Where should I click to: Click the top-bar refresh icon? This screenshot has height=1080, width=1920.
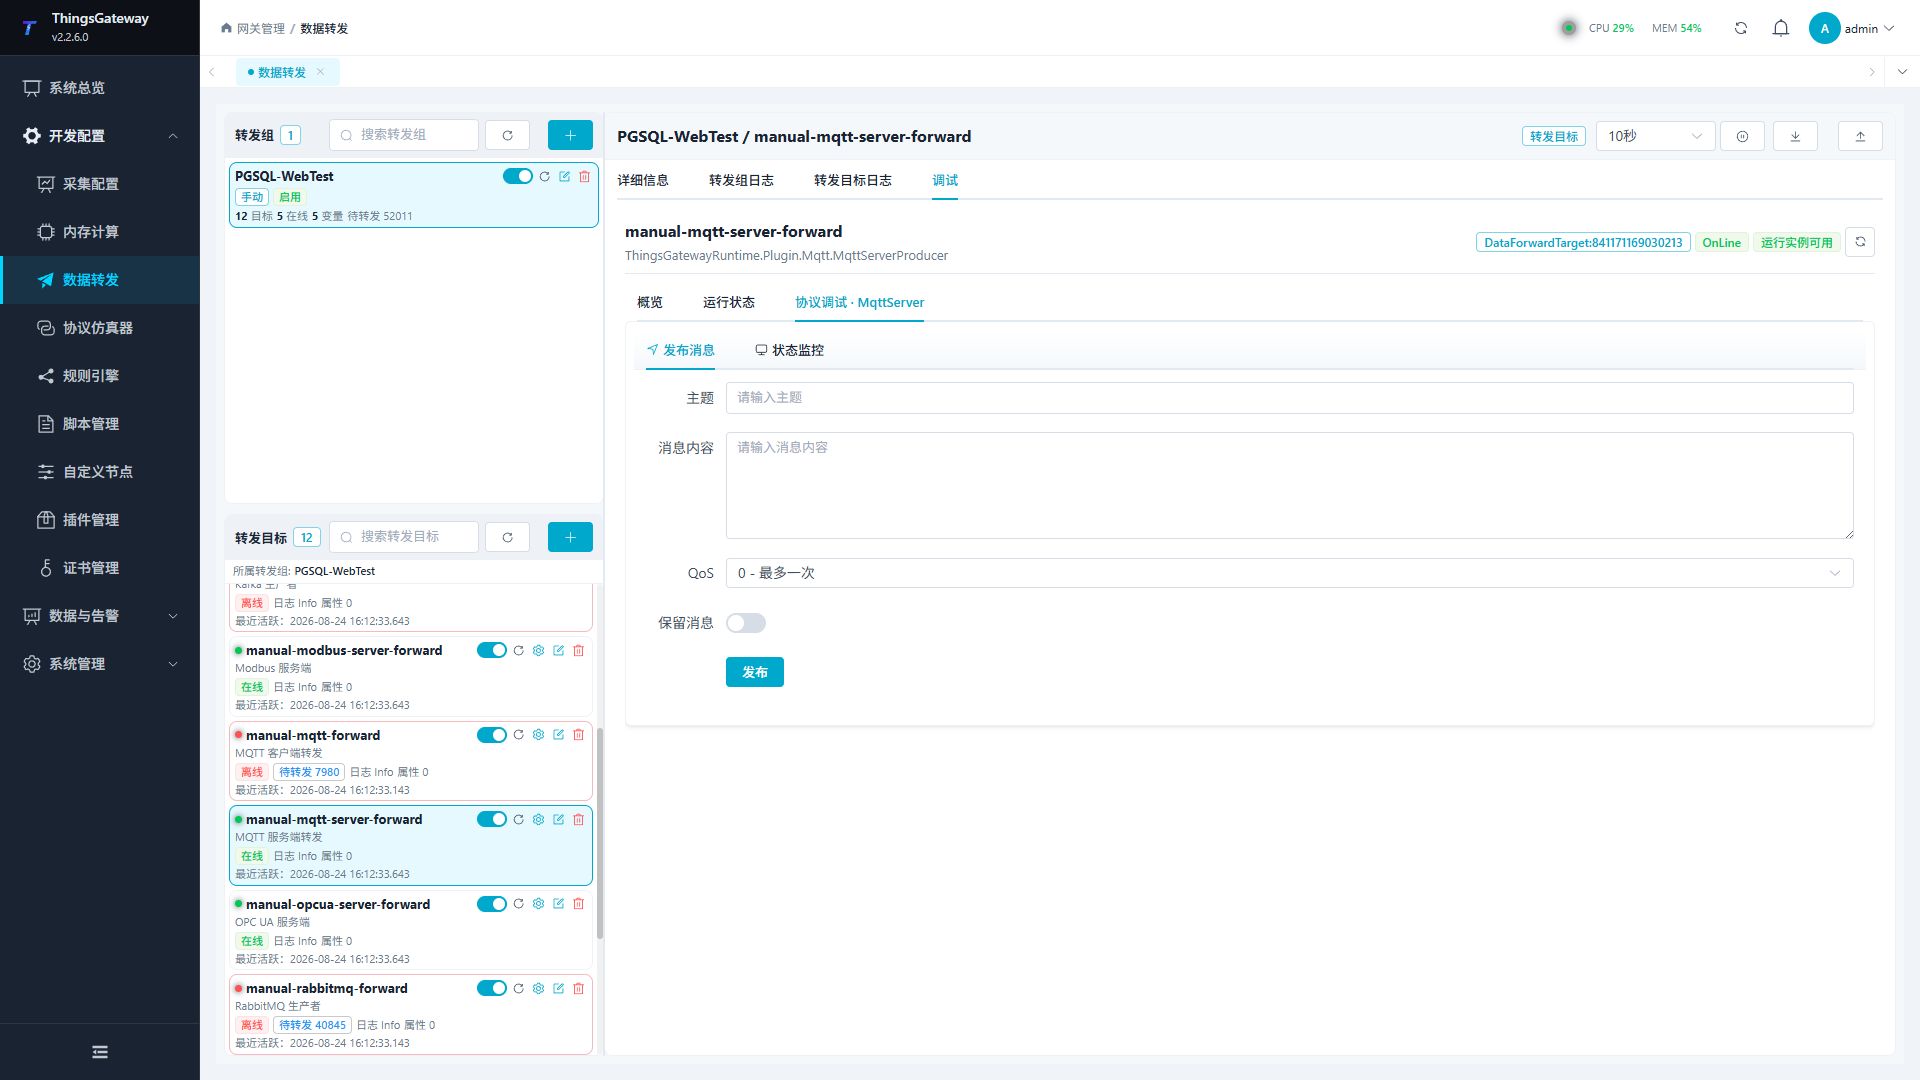point(1741,28)
